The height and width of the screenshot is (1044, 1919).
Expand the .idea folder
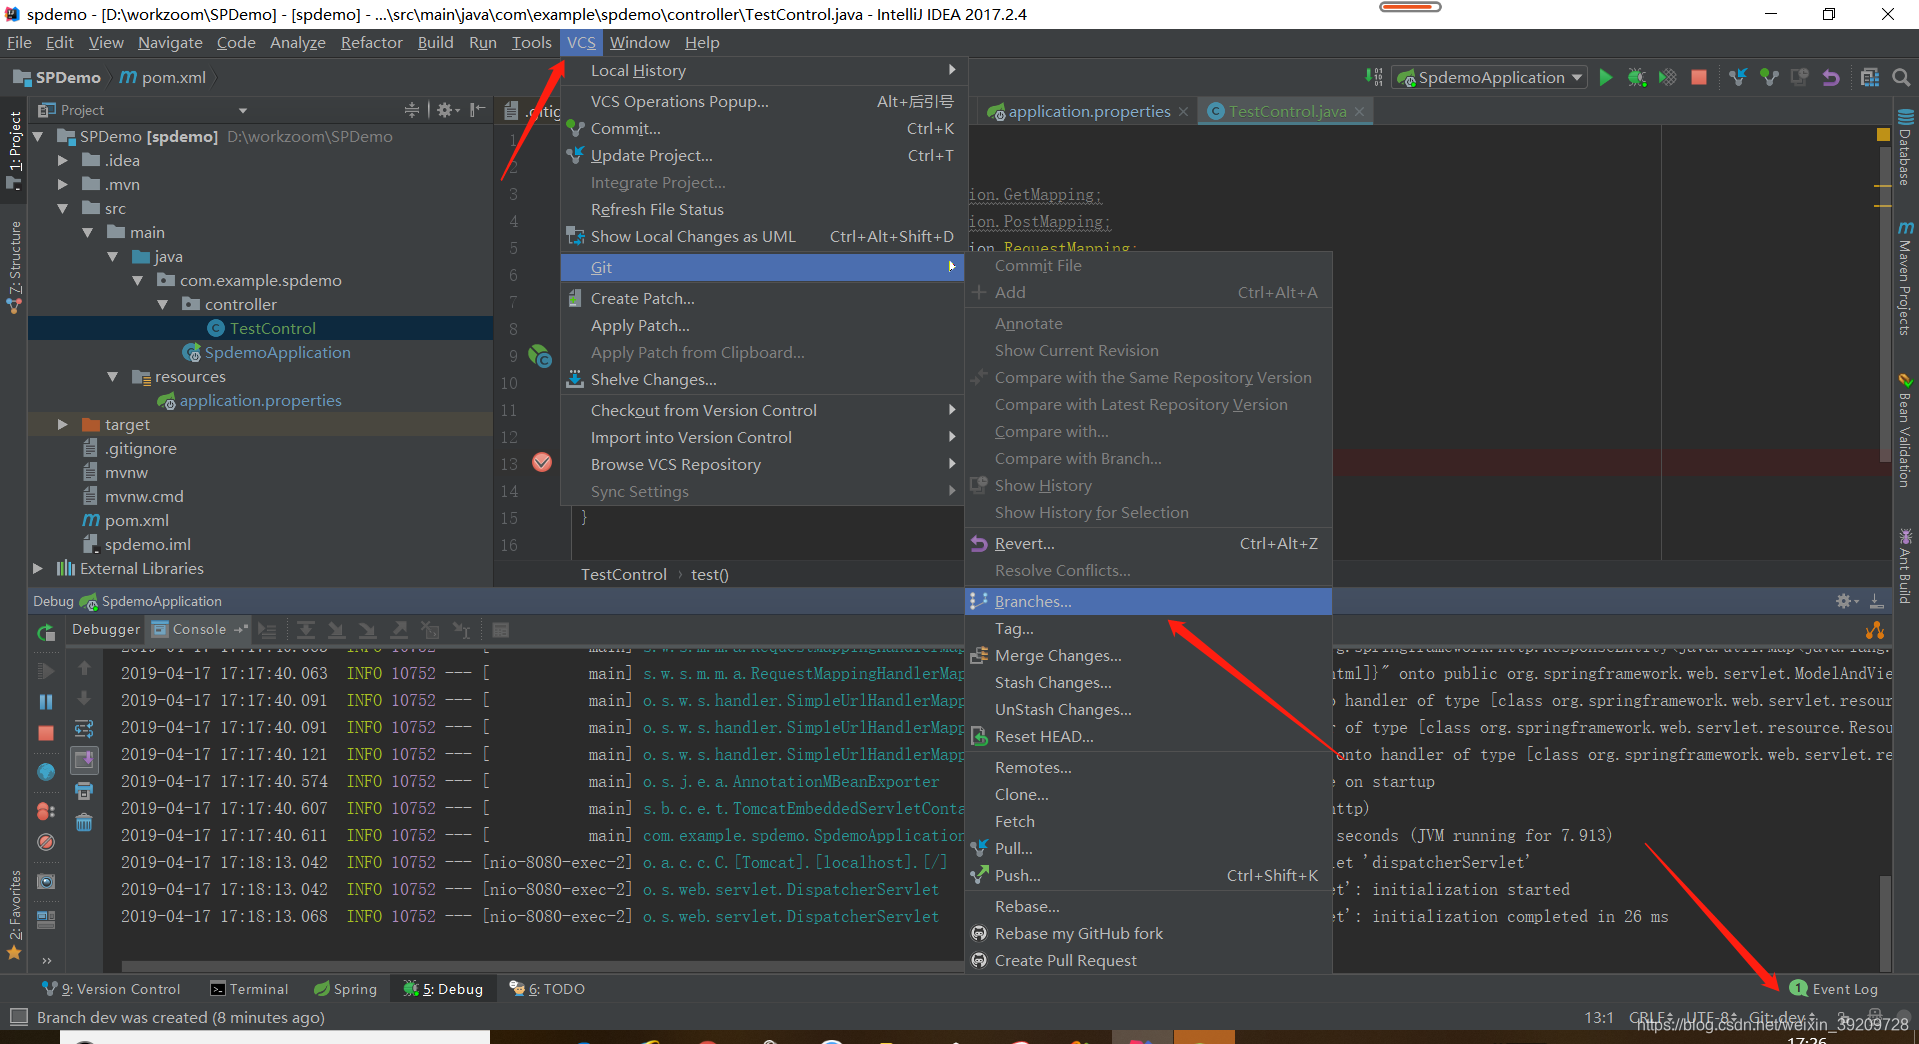[62, 160]
